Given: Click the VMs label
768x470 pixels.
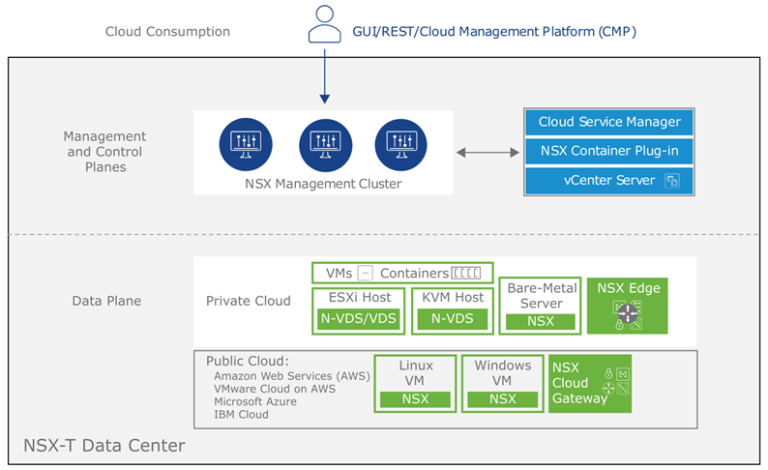Looking at the screenshot, I should (339, 273).
